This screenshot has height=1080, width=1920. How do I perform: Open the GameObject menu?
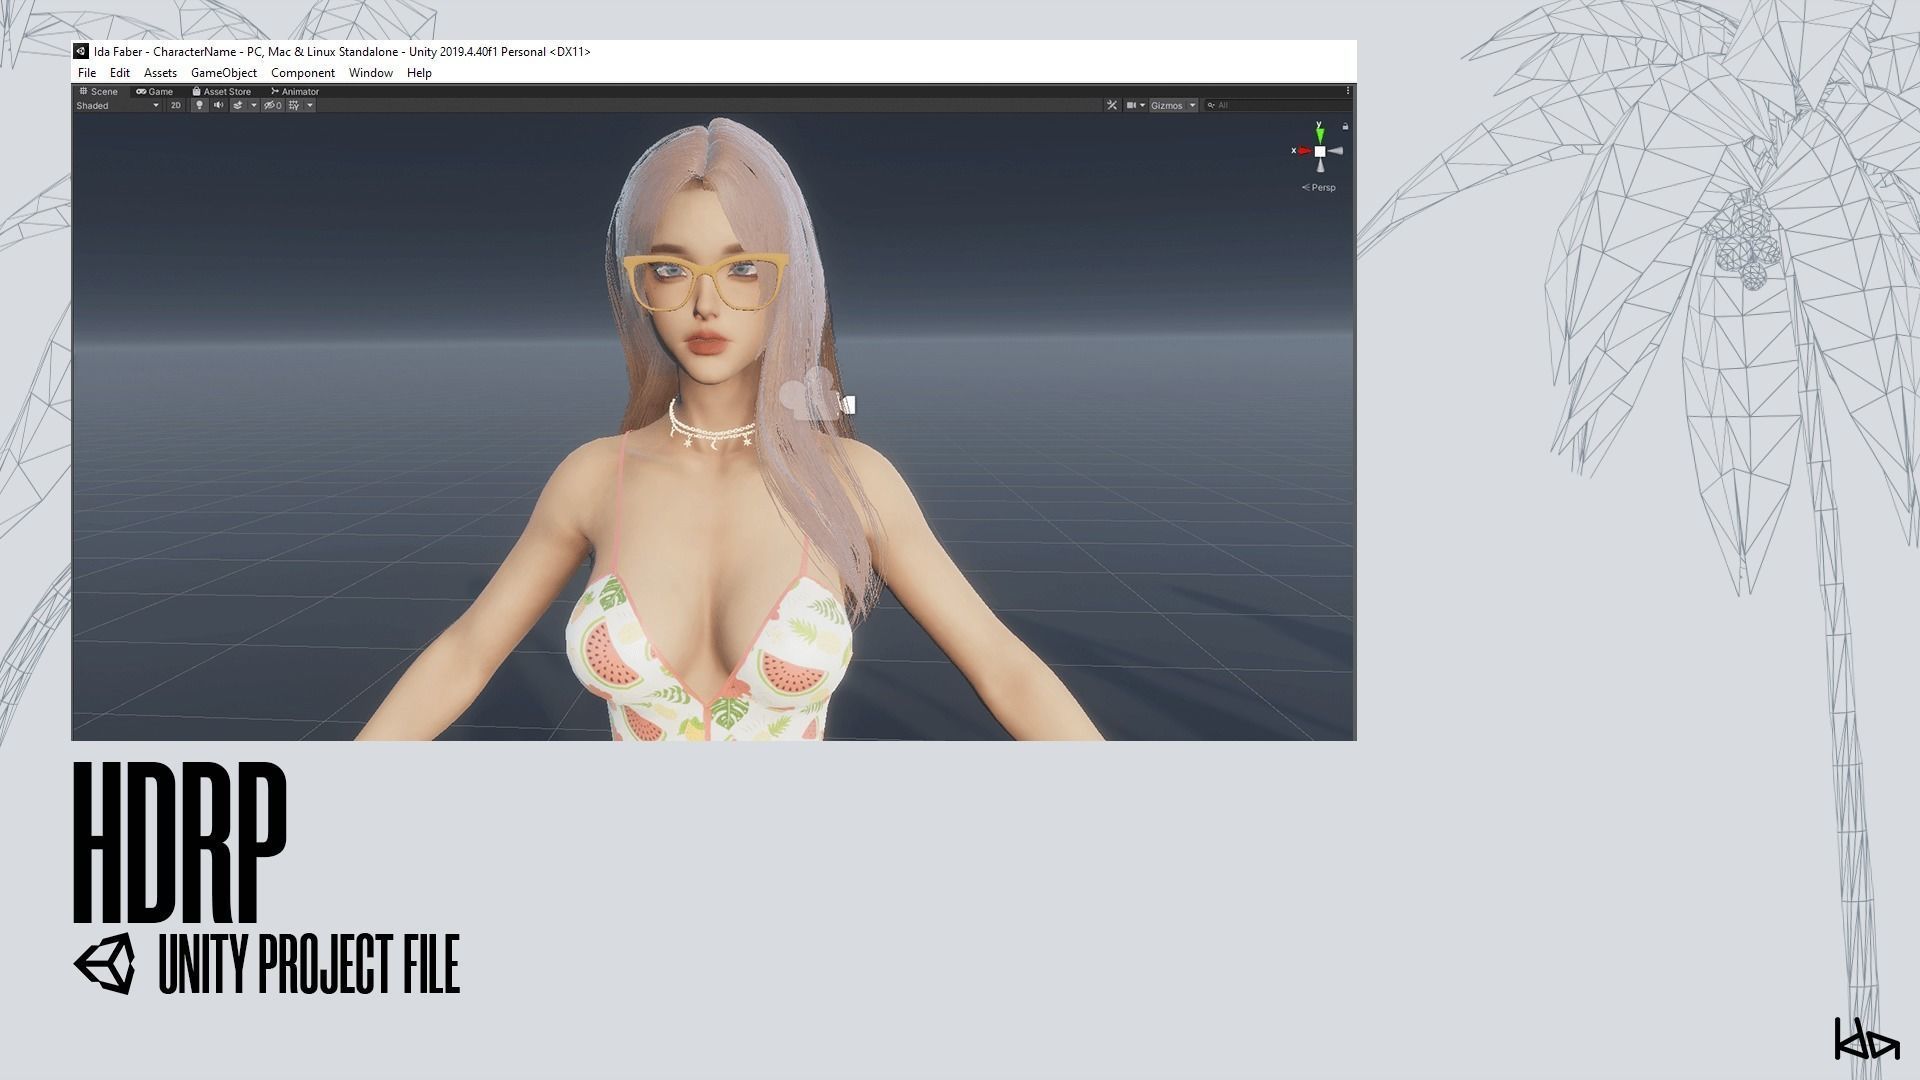[x=224, y=73]
